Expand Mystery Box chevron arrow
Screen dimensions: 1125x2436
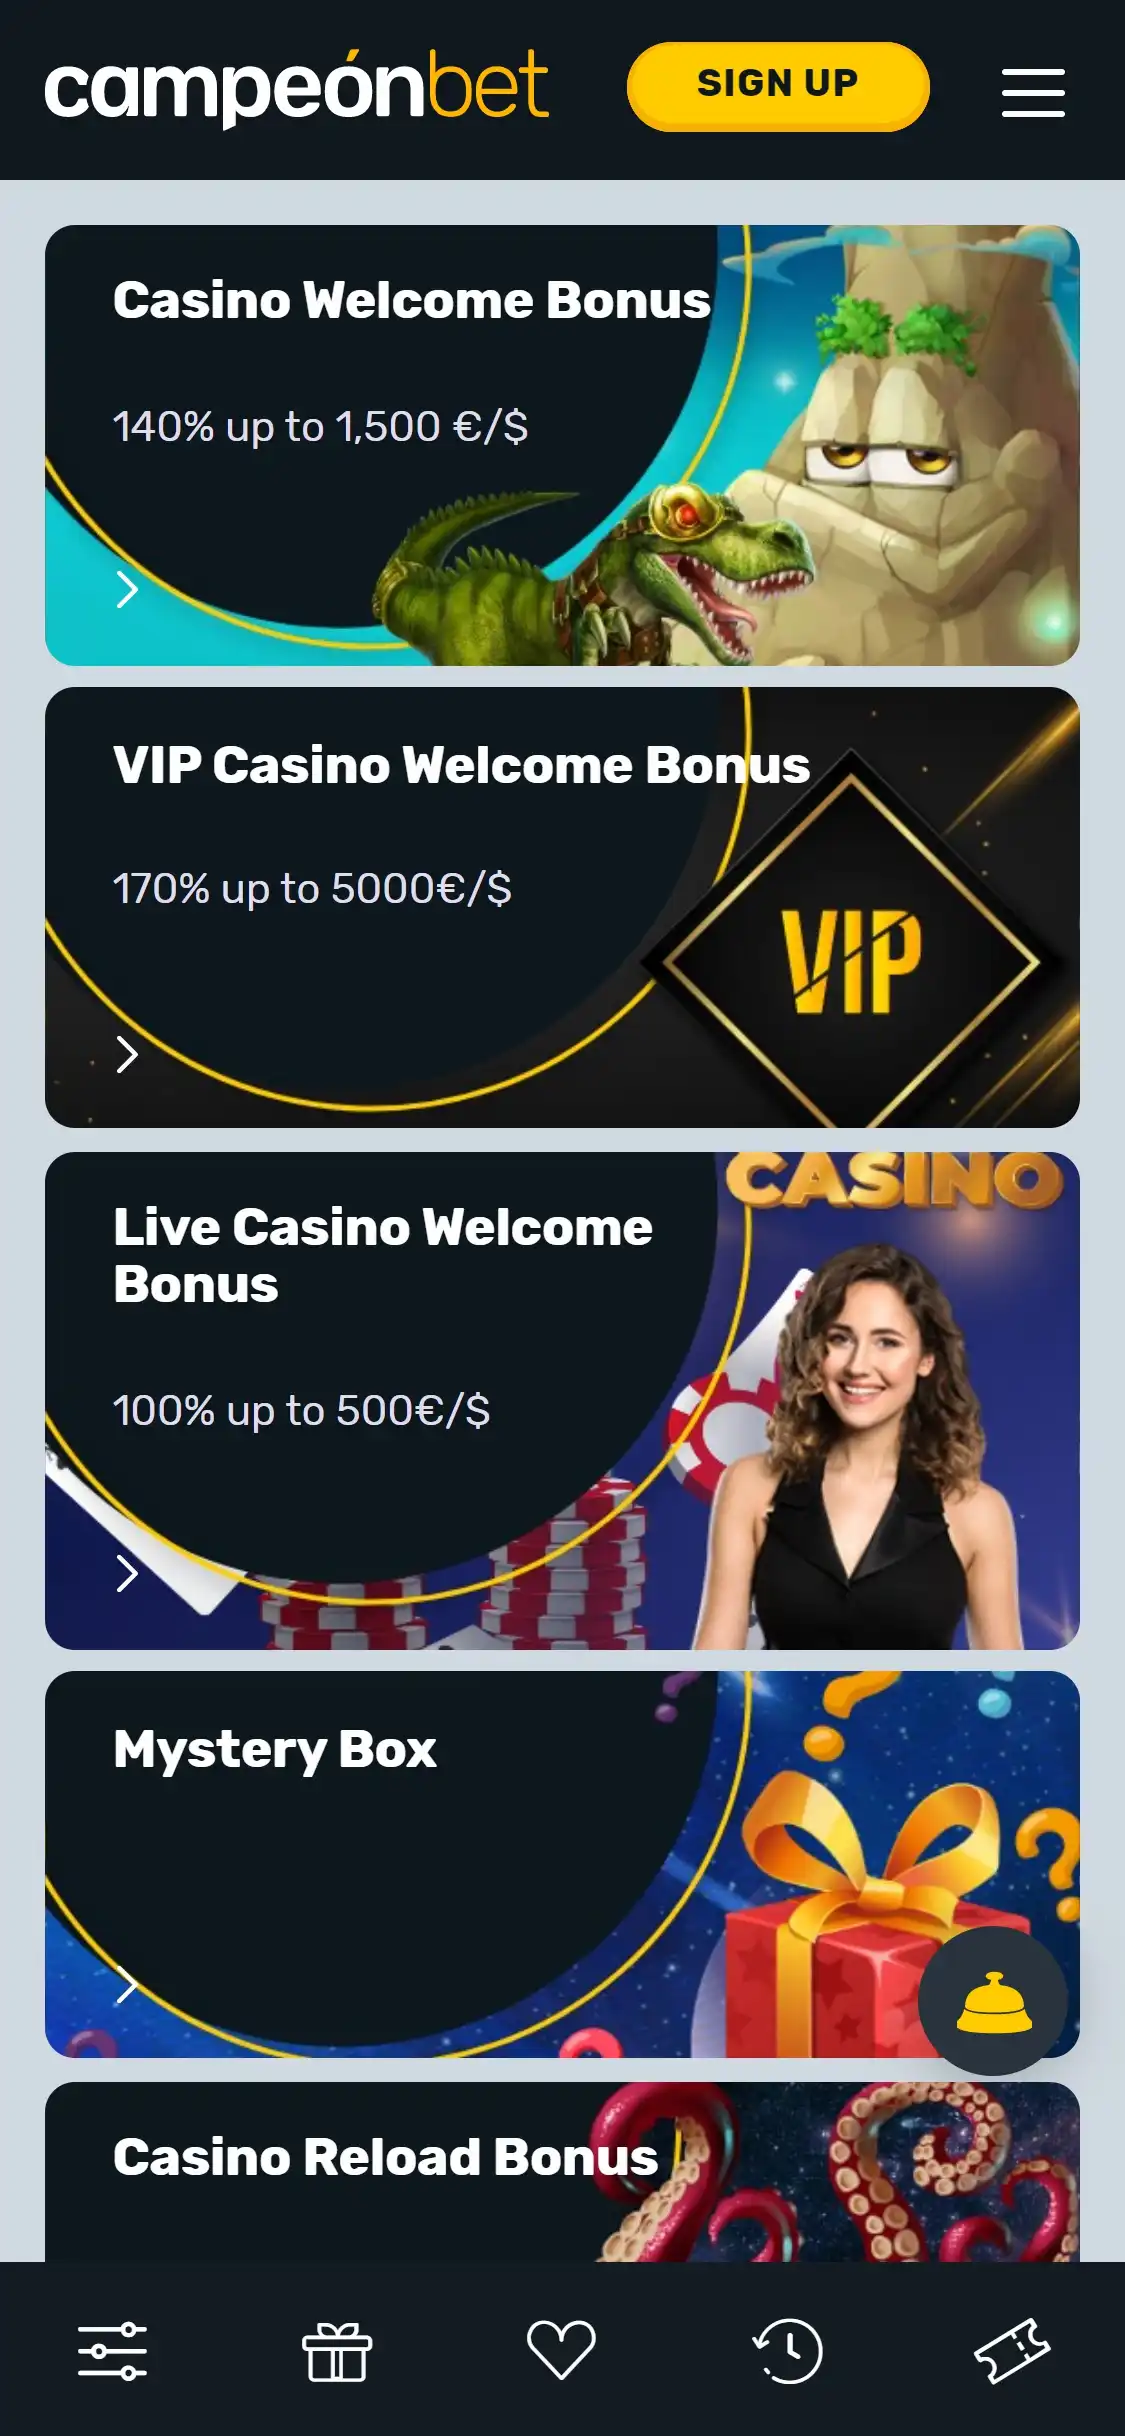127,1986
